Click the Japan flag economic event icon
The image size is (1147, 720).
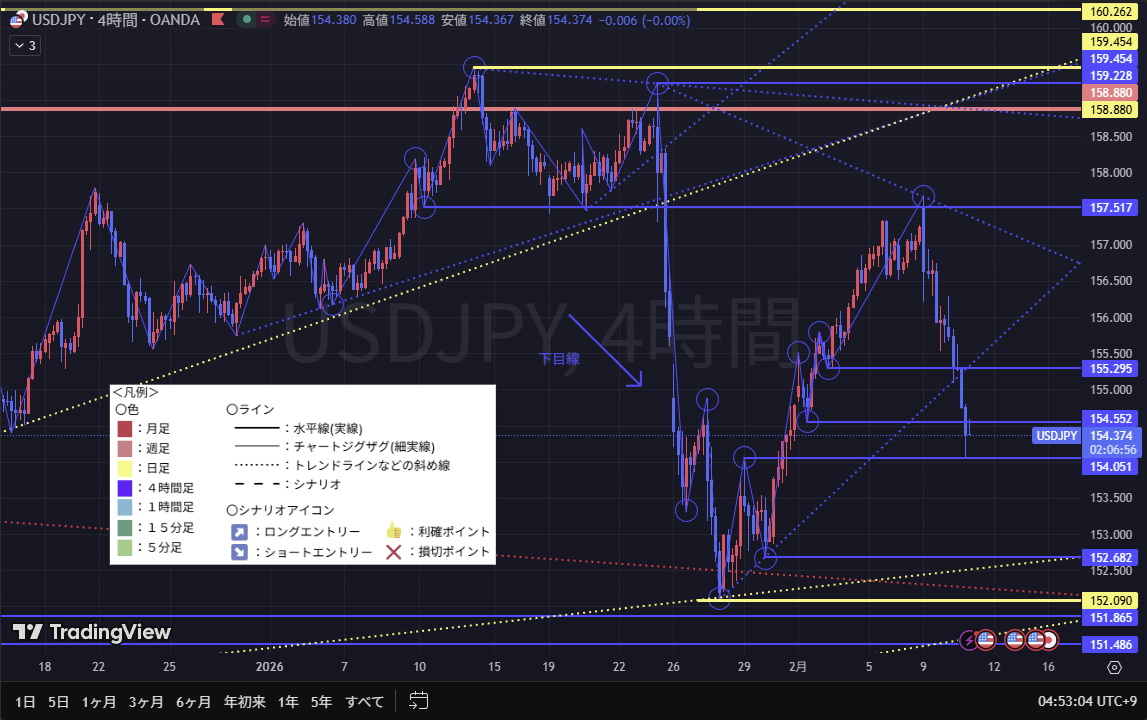point(1051,639)
